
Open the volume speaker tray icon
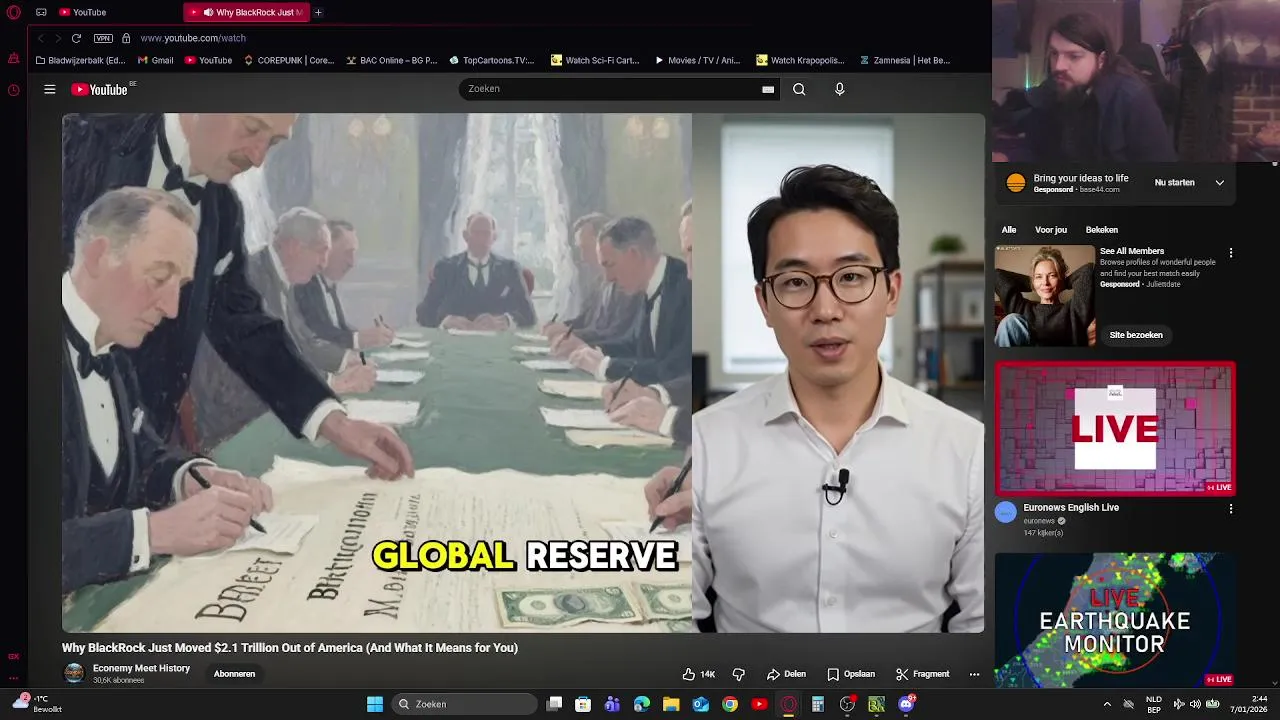pyautogui.click(x=1195, y=704)
